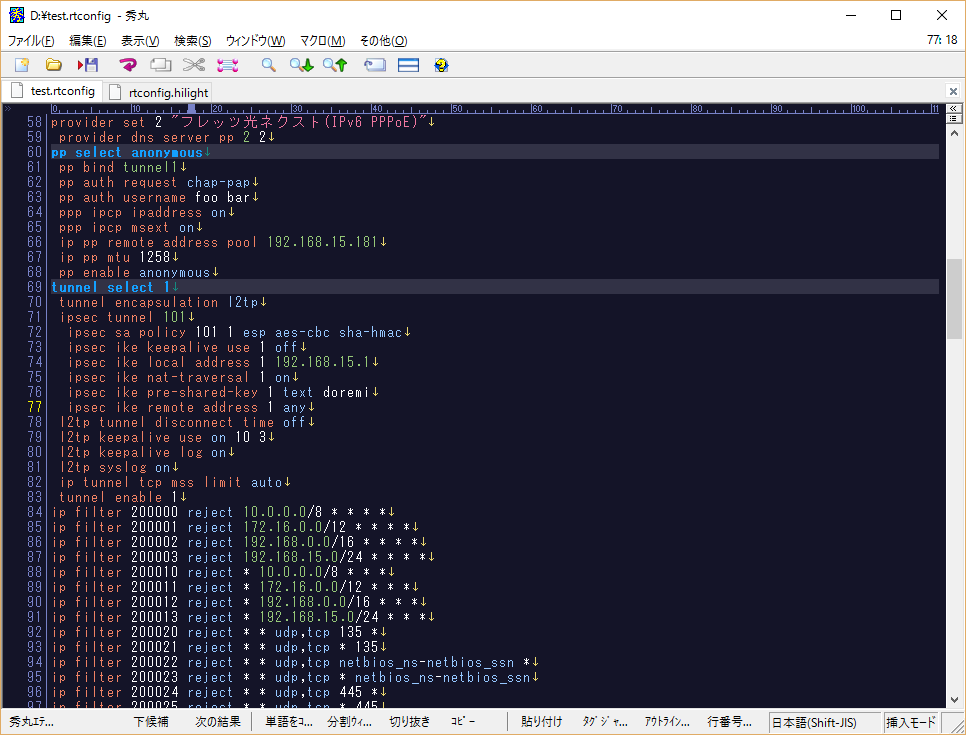966x735 pixels.
Task: Click the 切り抜き function key button
Action: pos(409,721)
